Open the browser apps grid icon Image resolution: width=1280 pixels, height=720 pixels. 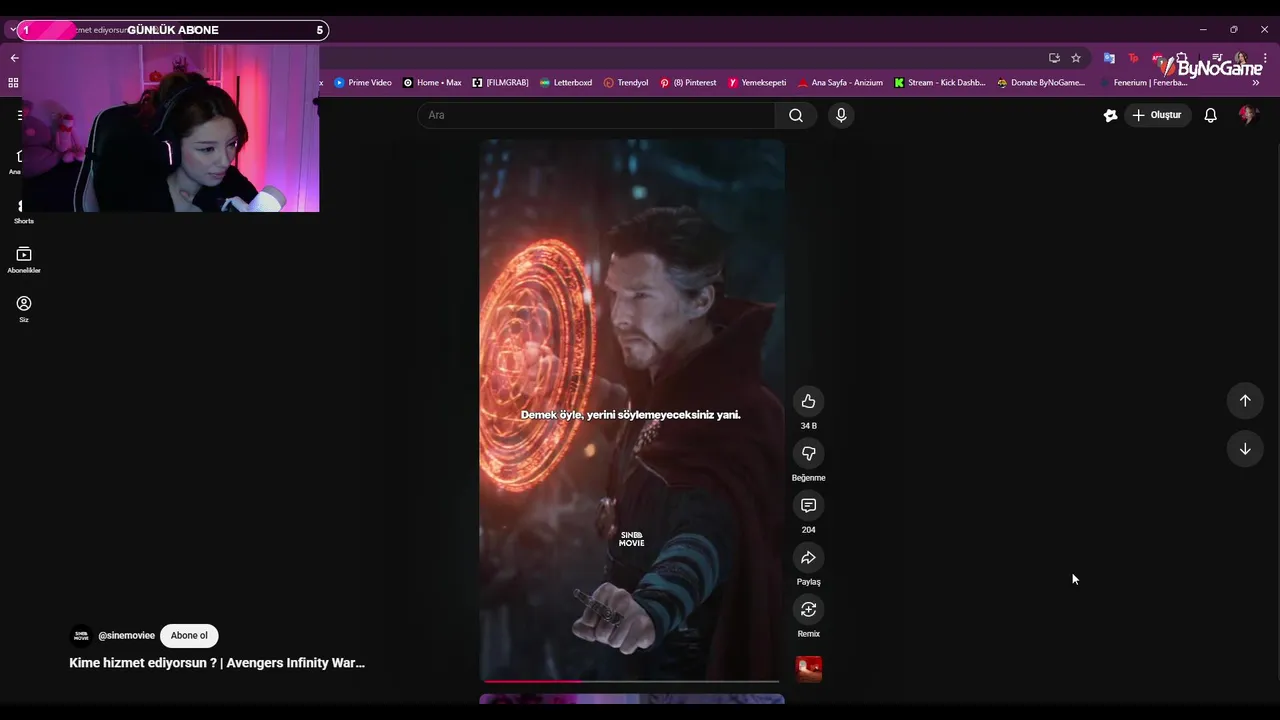pos(13,83)
